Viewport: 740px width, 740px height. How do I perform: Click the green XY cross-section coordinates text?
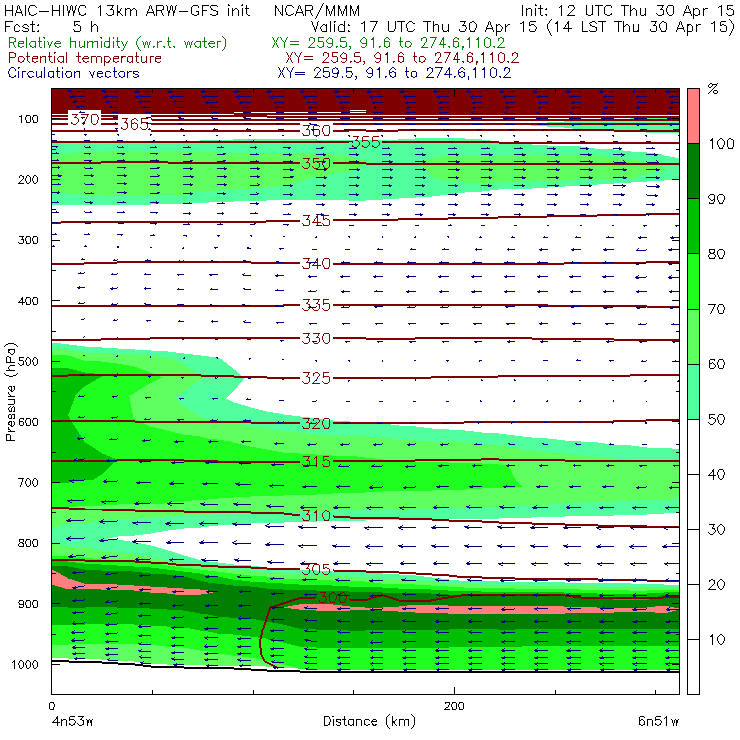point(388,43)
